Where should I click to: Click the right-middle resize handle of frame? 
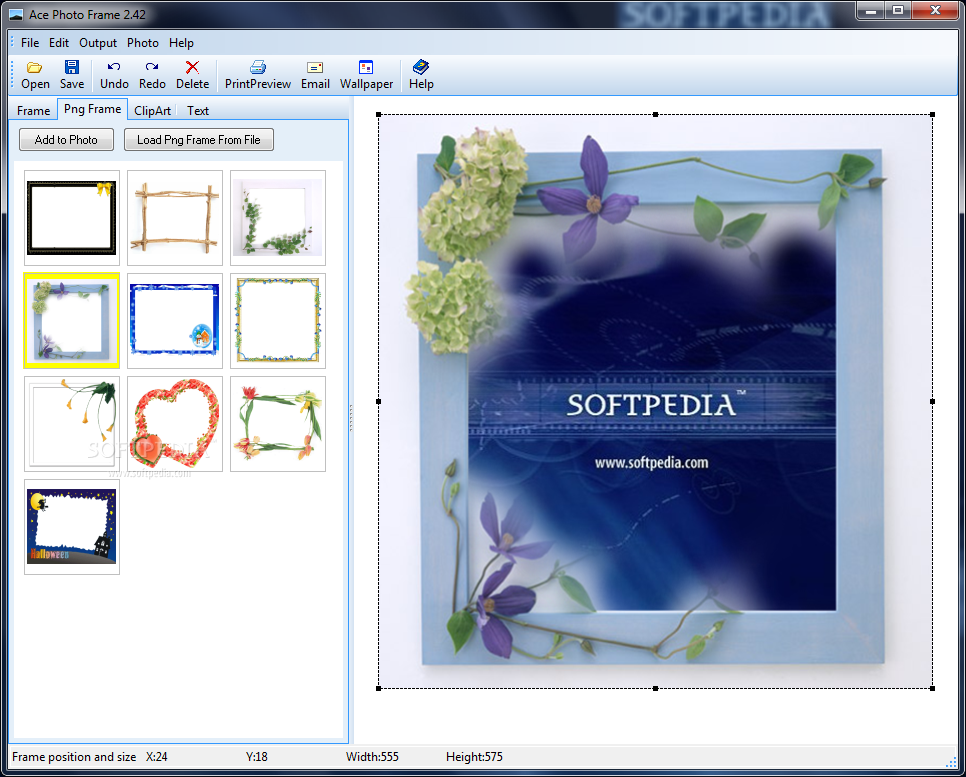[x=932, y=401]
